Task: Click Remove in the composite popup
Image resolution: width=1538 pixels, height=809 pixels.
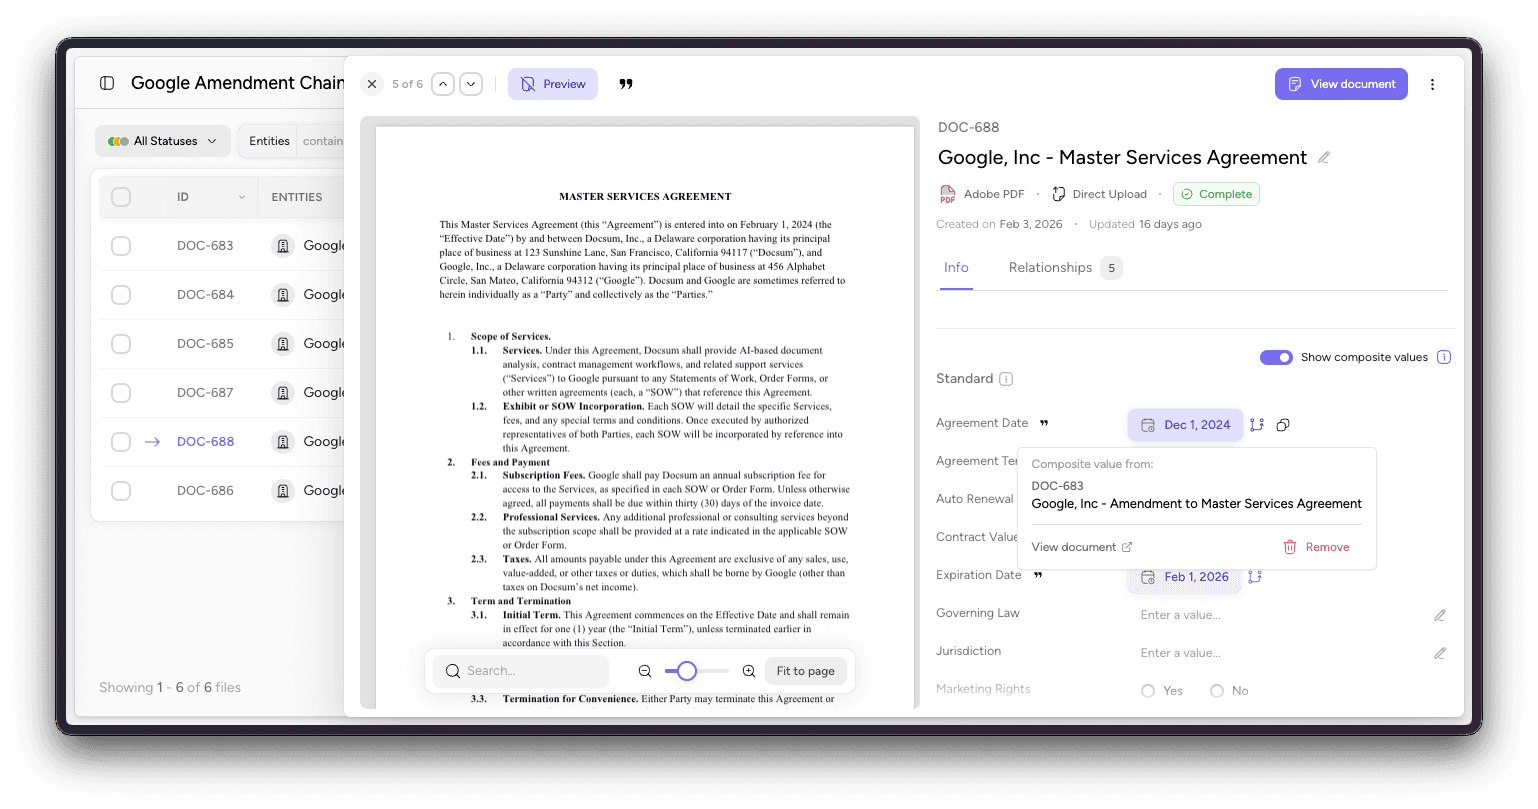Action: click(1316, 547)
